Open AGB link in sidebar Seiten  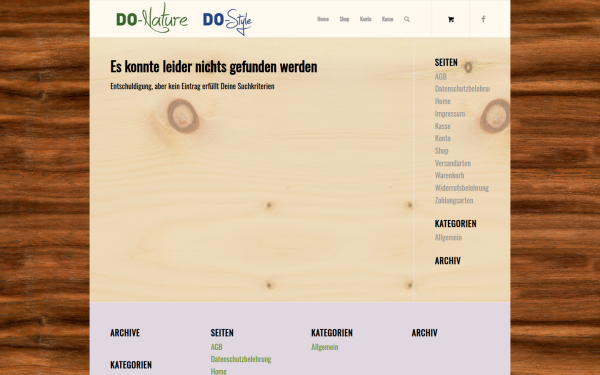pyautogui.click(x=440, y=77)
